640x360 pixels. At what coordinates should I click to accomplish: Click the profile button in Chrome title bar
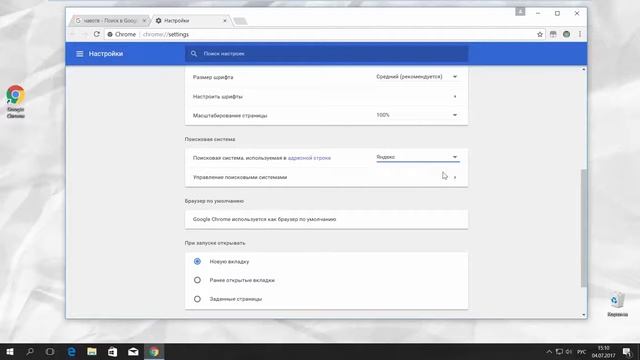520,11
